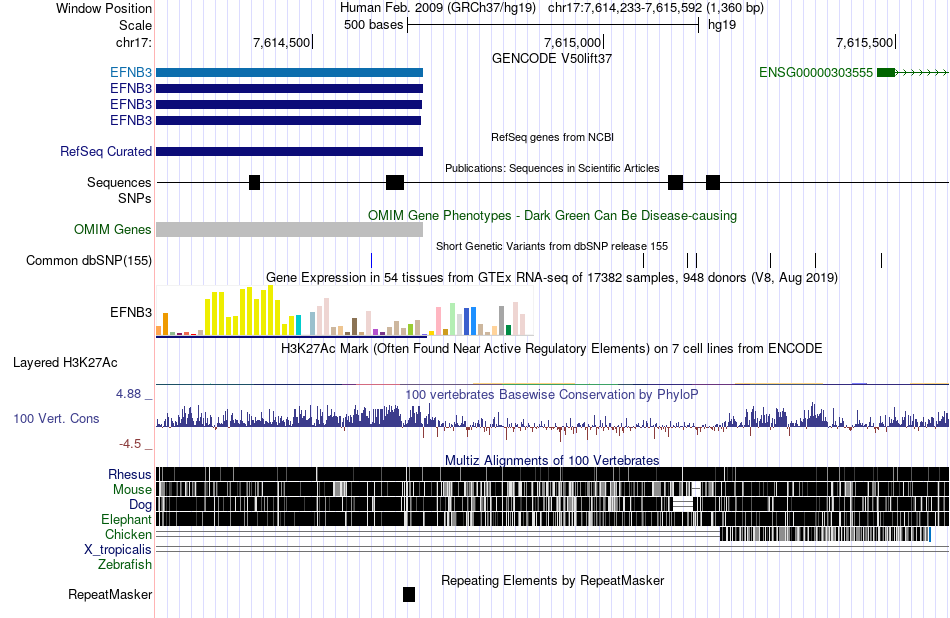The width and height of the screenshot is (950, 618).
Task: Click the ENSG00000303555 gene label
Action: (815, 73)
